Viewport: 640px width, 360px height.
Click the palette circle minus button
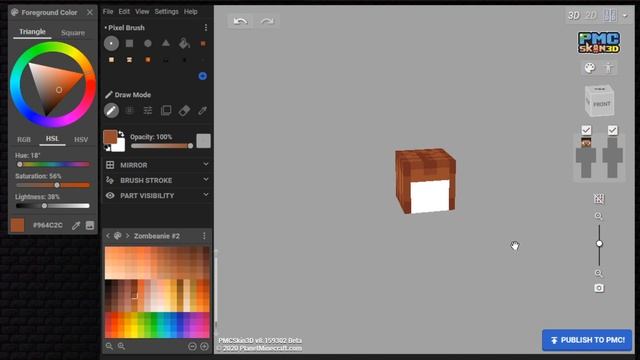192,346
